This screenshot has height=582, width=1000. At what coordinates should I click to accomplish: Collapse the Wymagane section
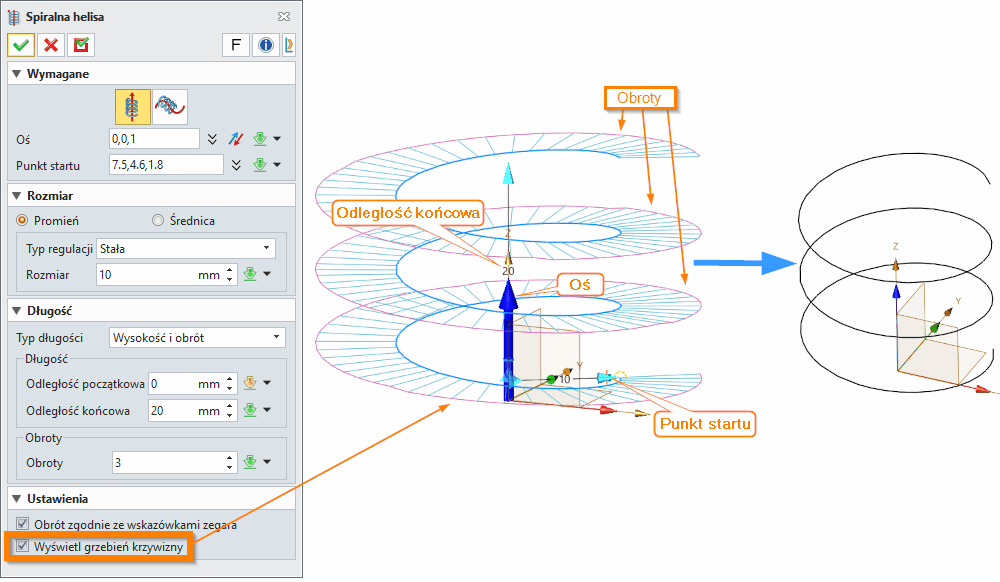point(15,74)
